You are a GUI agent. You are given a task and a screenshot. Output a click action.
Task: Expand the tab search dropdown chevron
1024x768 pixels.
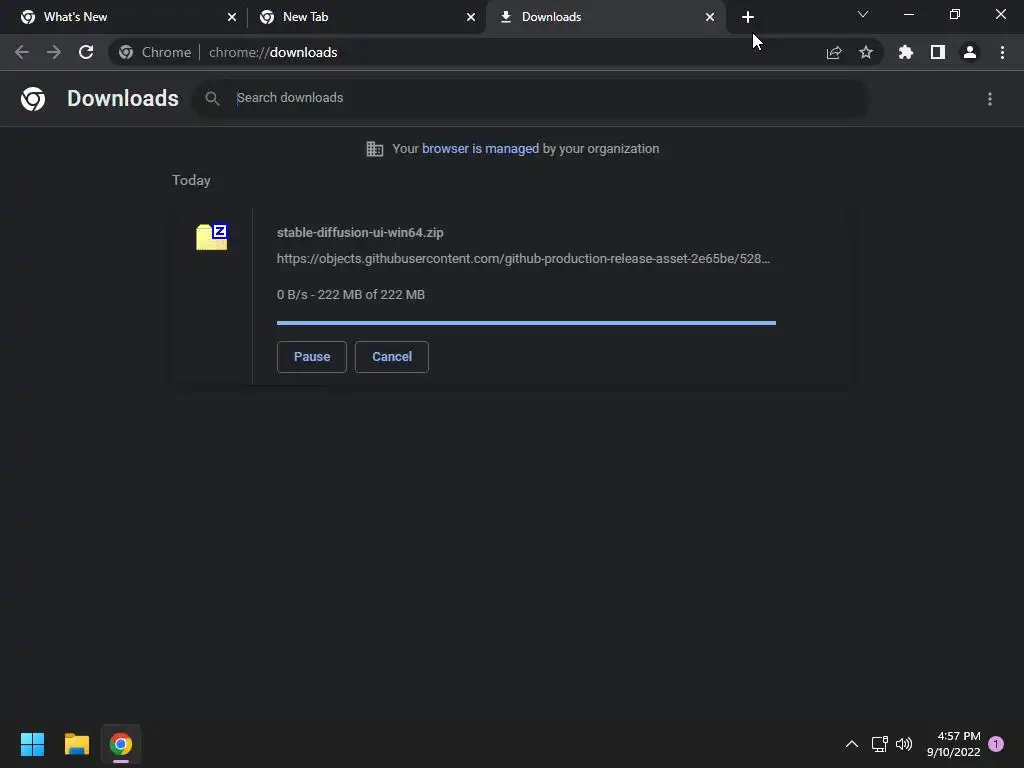(x=863, y=14)
